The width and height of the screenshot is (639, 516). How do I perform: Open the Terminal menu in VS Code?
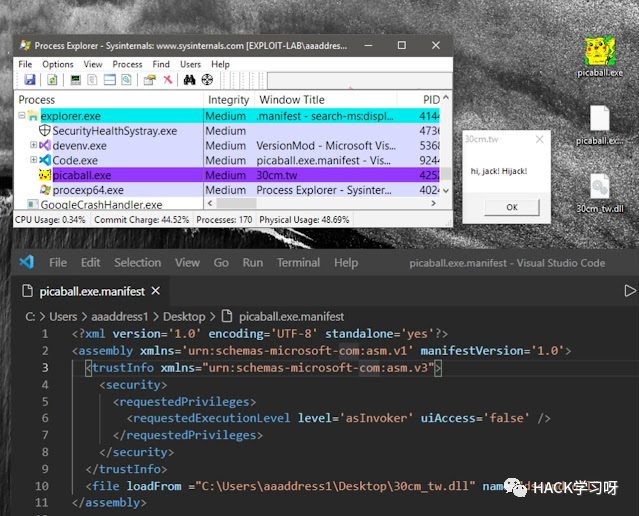pos(298,262)
